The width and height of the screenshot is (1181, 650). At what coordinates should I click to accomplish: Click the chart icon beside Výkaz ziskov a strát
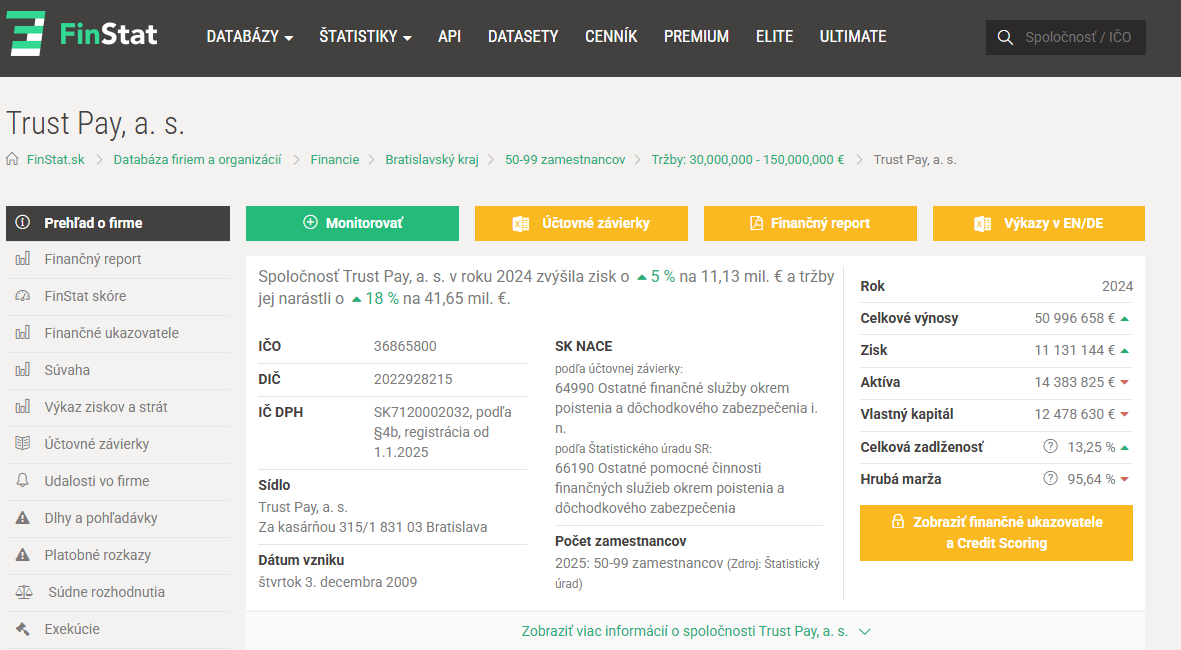click(23, 407)
